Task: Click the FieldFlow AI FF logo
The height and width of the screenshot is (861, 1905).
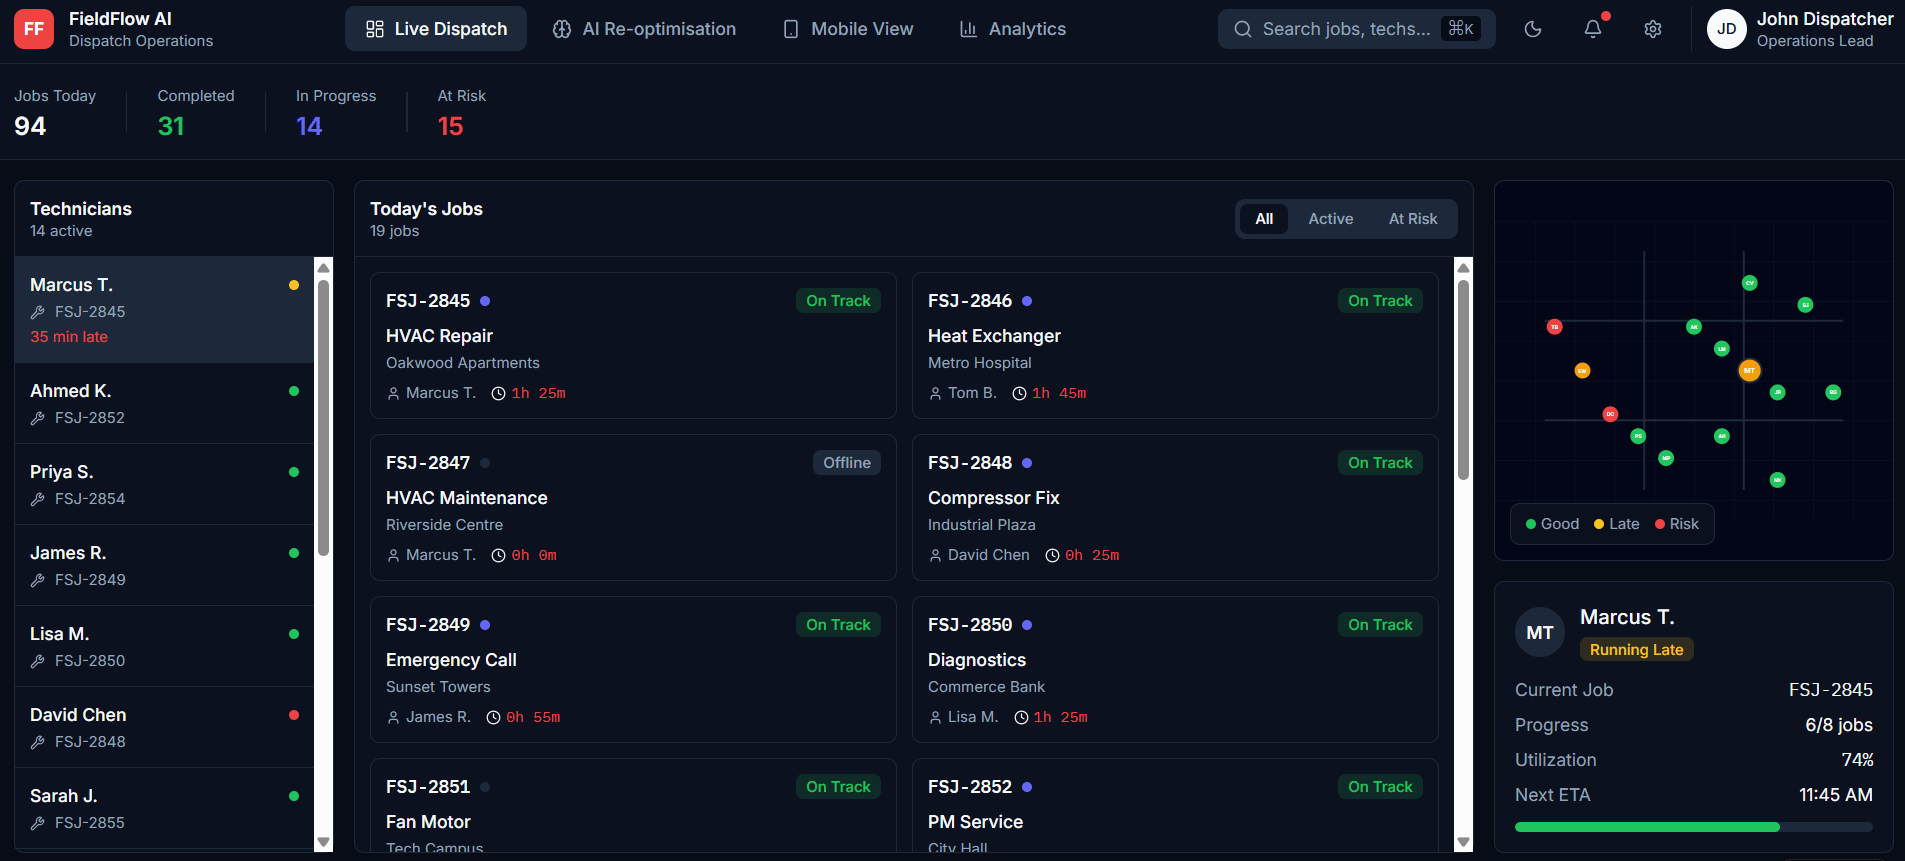Action: point(34,29)
